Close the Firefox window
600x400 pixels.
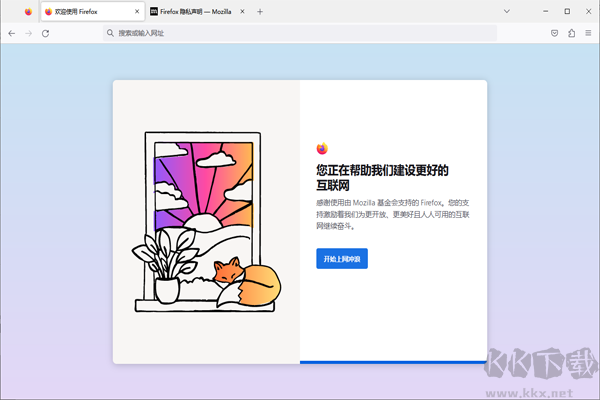(589, 11)
